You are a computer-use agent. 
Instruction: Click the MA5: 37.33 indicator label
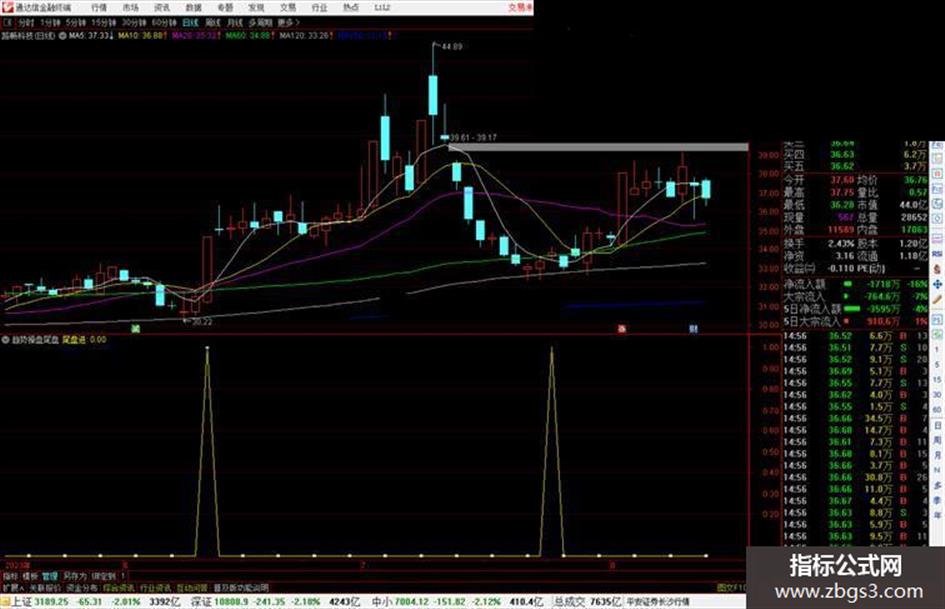click(x=92, y=36)
